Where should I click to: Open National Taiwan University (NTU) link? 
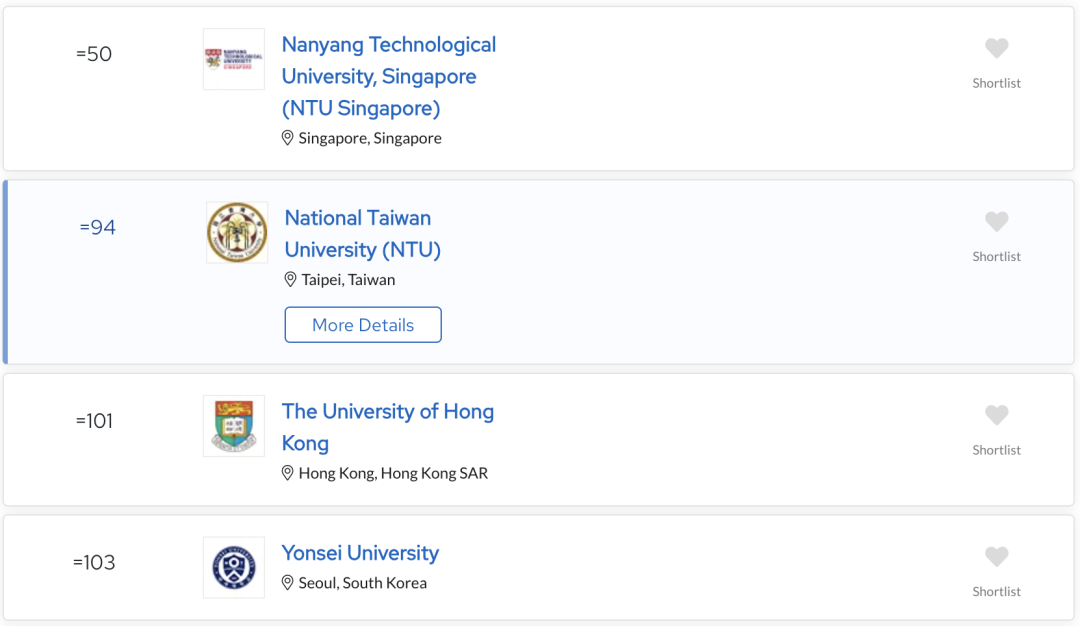pyautogui.click(x=362, y=233)
